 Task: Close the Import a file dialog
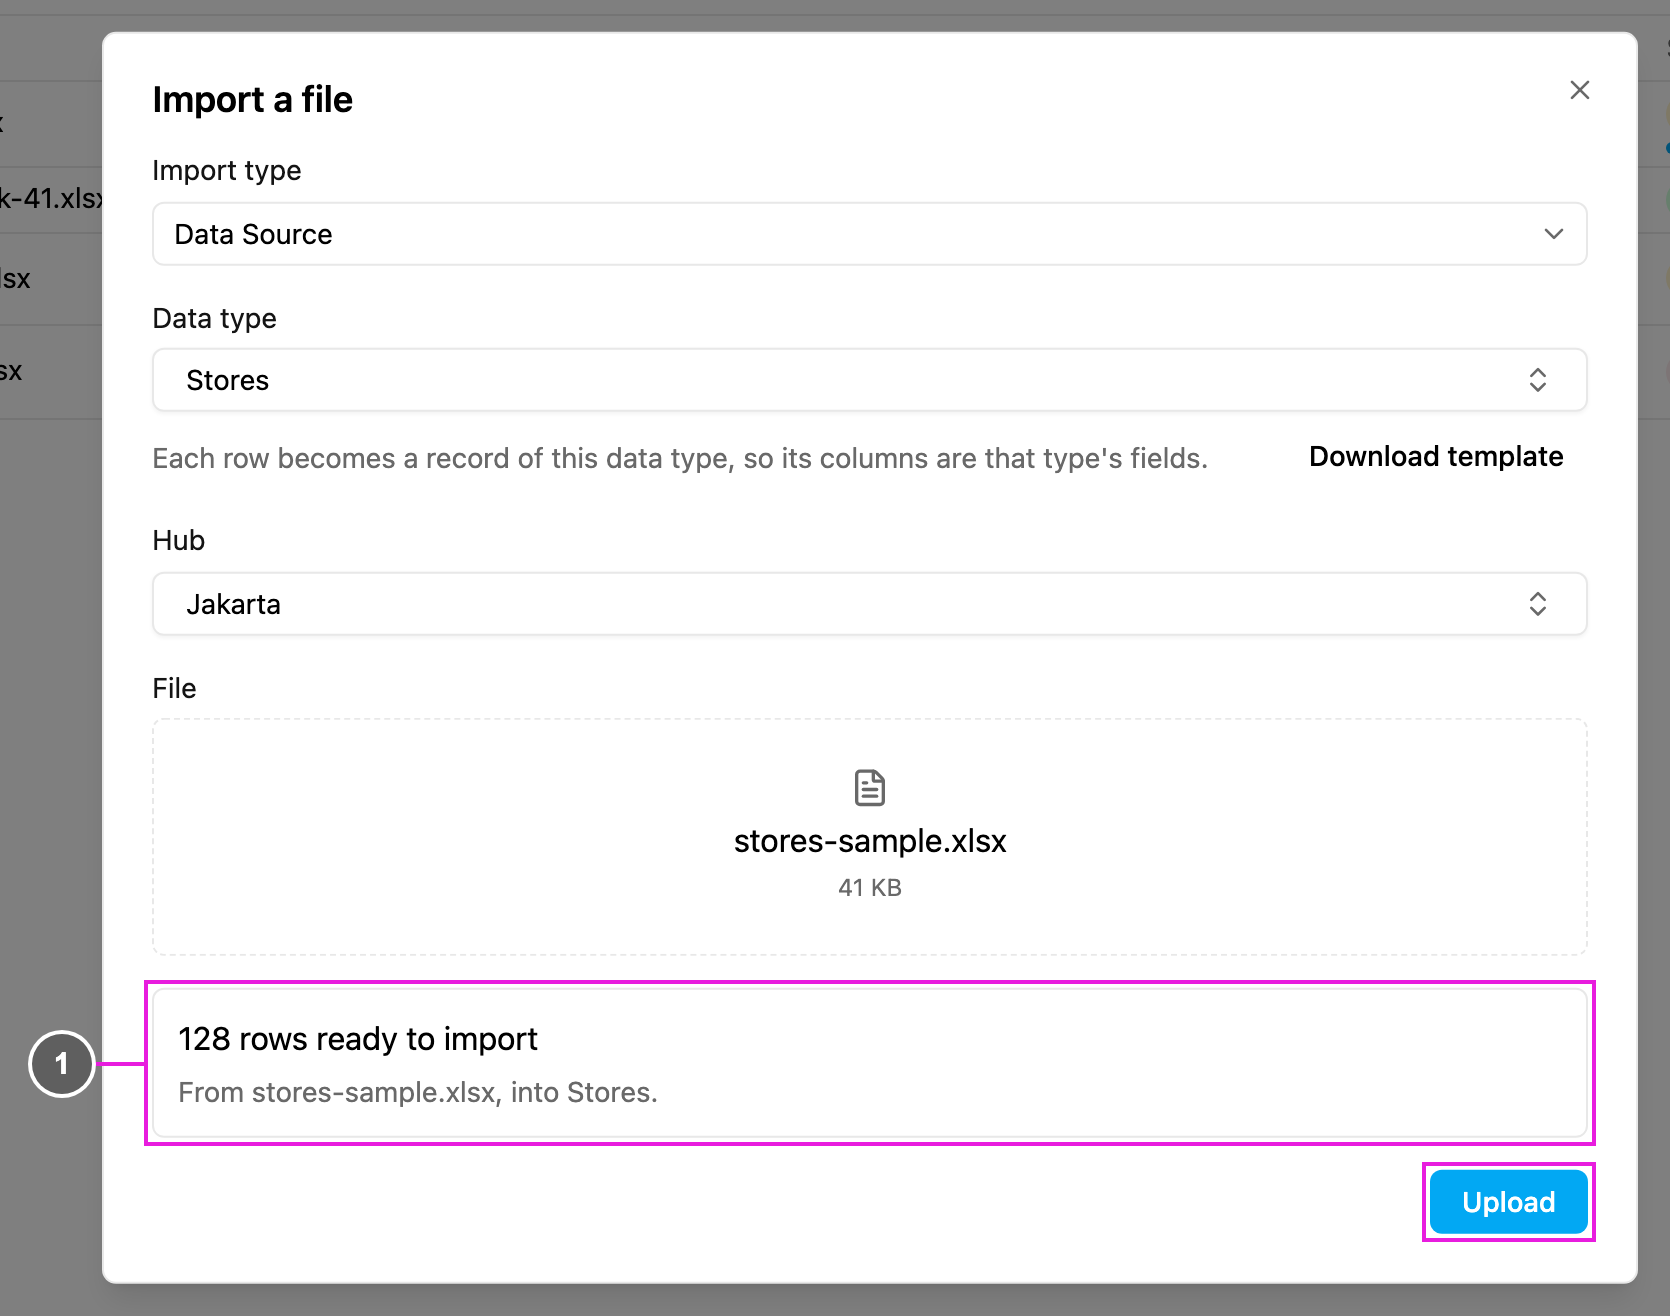[x=1580, y=90]
